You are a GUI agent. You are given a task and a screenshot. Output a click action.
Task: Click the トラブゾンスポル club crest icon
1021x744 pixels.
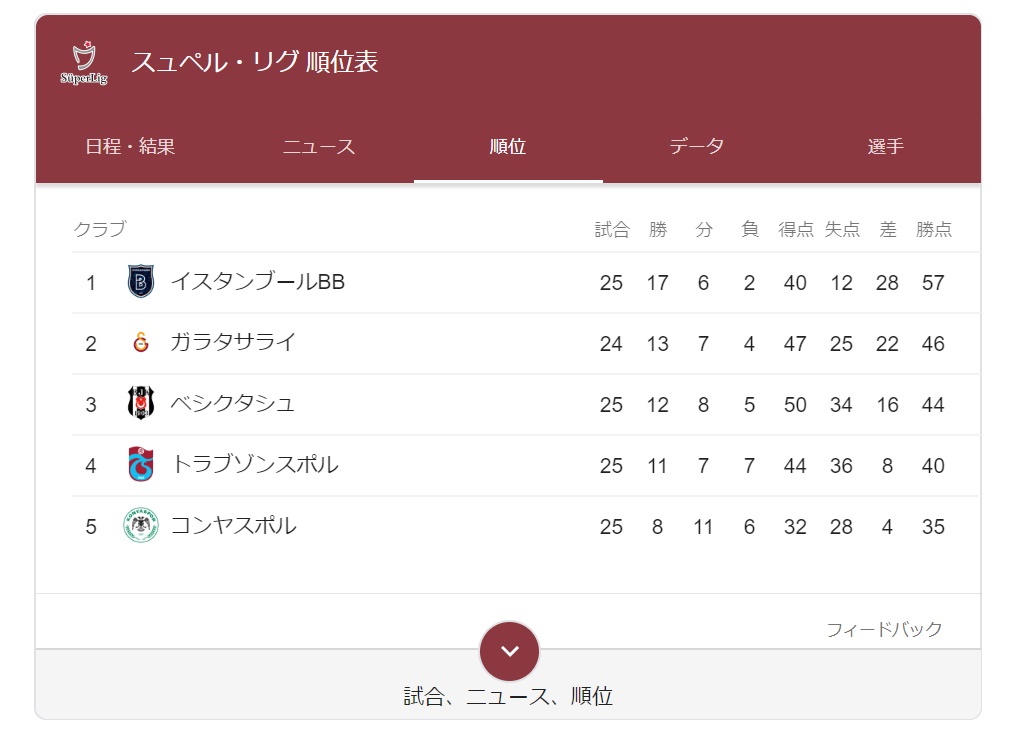141,464
